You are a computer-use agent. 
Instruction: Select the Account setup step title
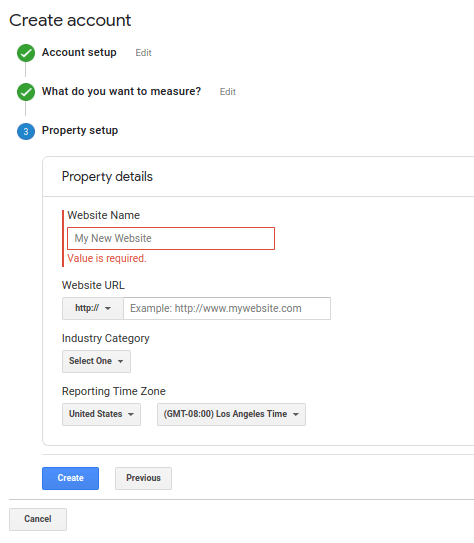[x=79, y=52]
